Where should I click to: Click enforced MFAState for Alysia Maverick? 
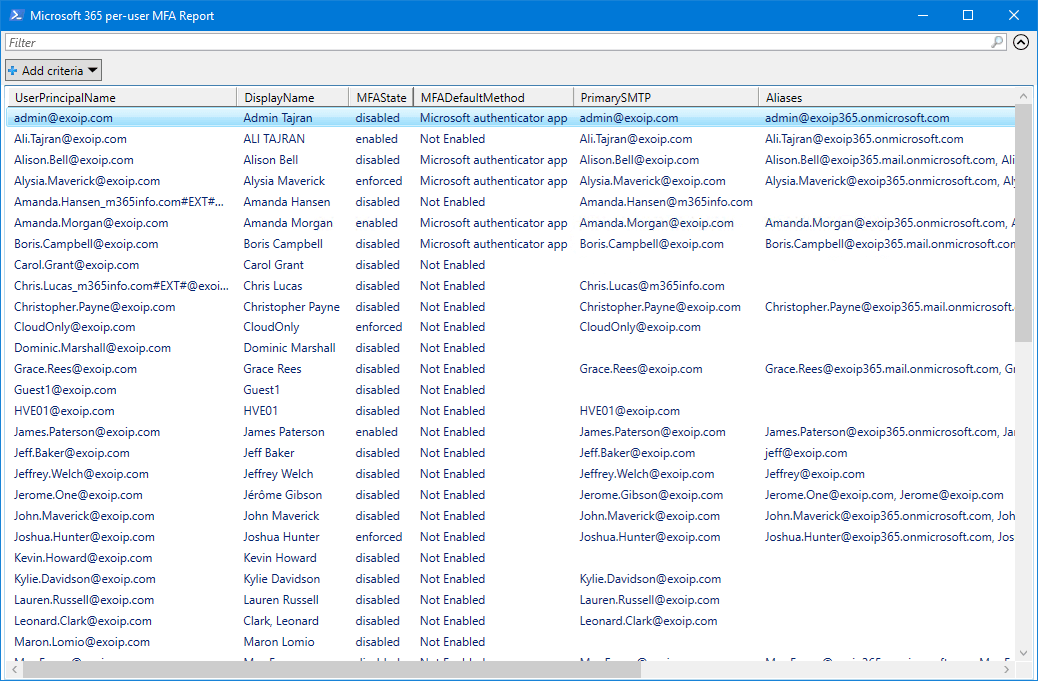point(379,181)
